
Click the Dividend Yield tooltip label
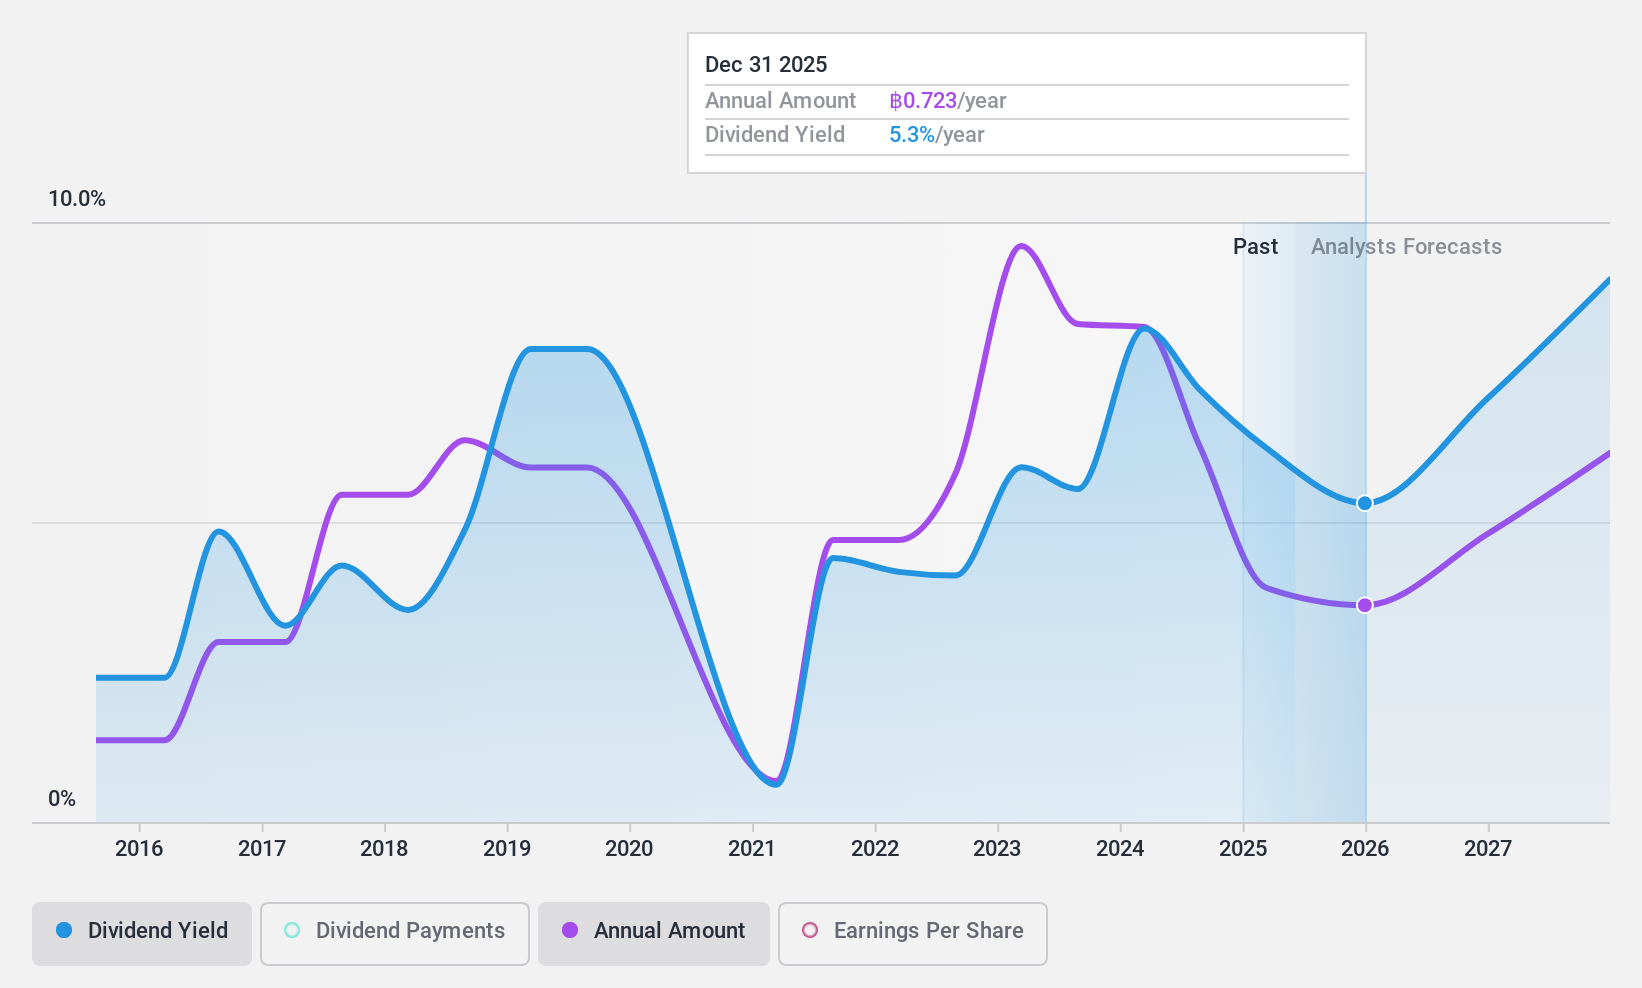pyautogui.click(x=775, y=135)
